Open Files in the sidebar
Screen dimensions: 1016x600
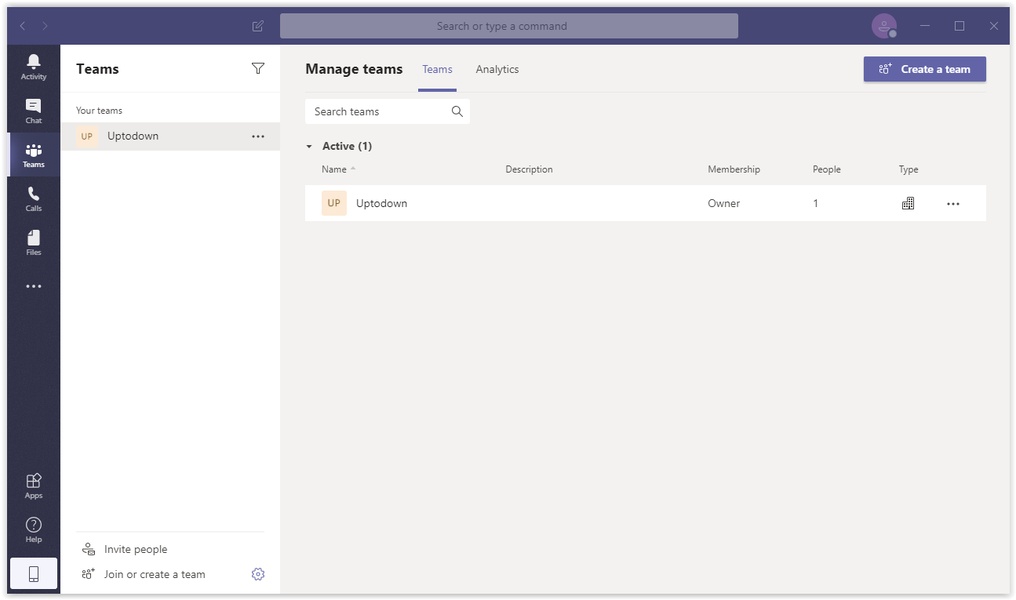coord(33,242)
